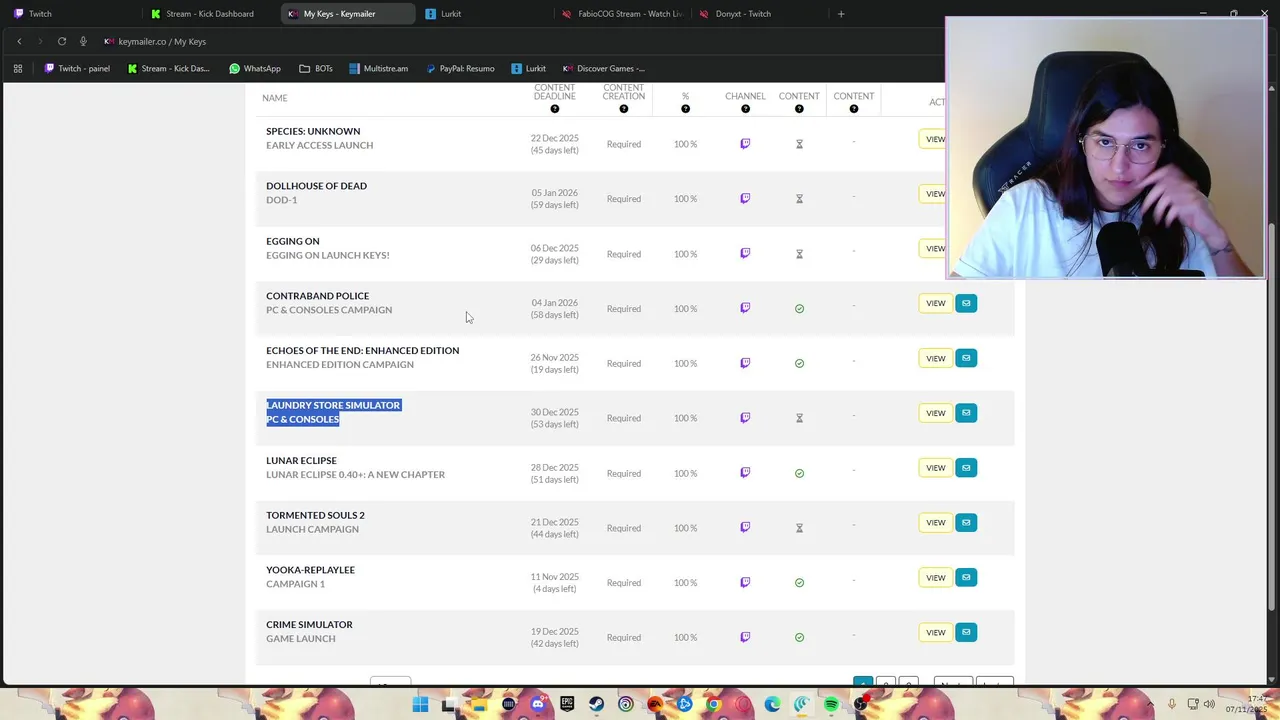This screenshot has height=720, width=1280.
Task: Click the Twitch channel icon for Dollhouse of Dead
Action: (745, 198)
